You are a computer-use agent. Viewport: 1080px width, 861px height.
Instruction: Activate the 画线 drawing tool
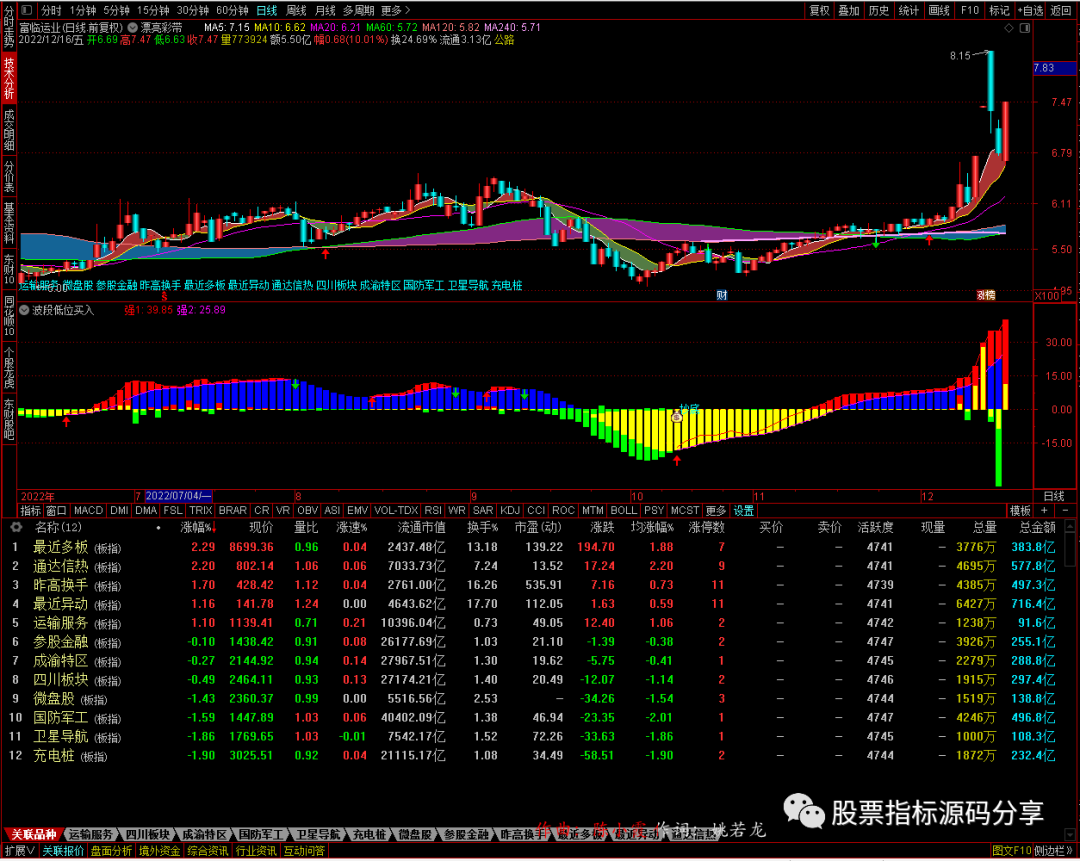tap(939, 10)
